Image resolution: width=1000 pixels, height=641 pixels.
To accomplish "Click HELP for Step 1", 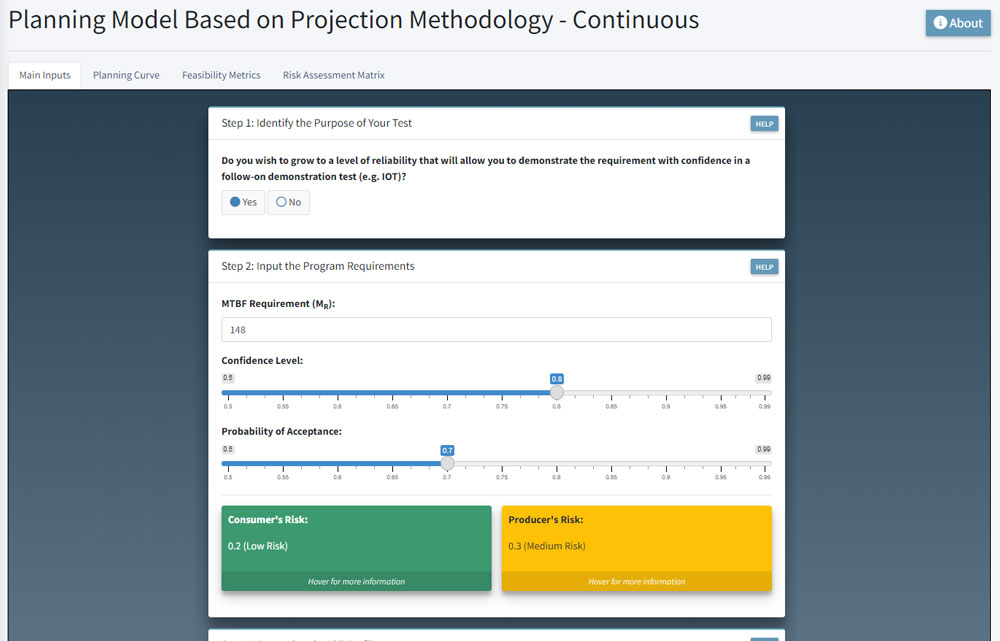I will click(764, 124).
